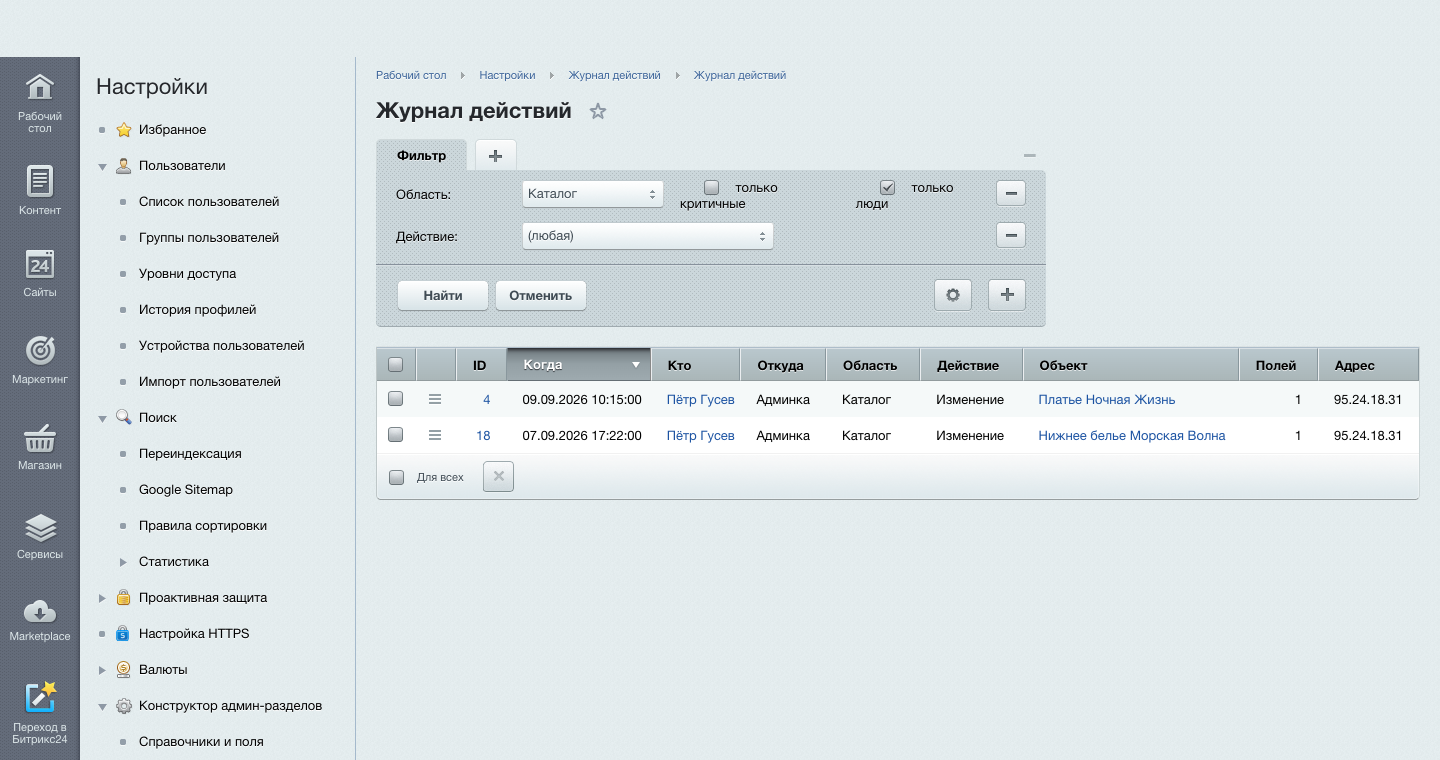Remove the Действие filter row
The image size is (1440, 760).
(1011, 236)
